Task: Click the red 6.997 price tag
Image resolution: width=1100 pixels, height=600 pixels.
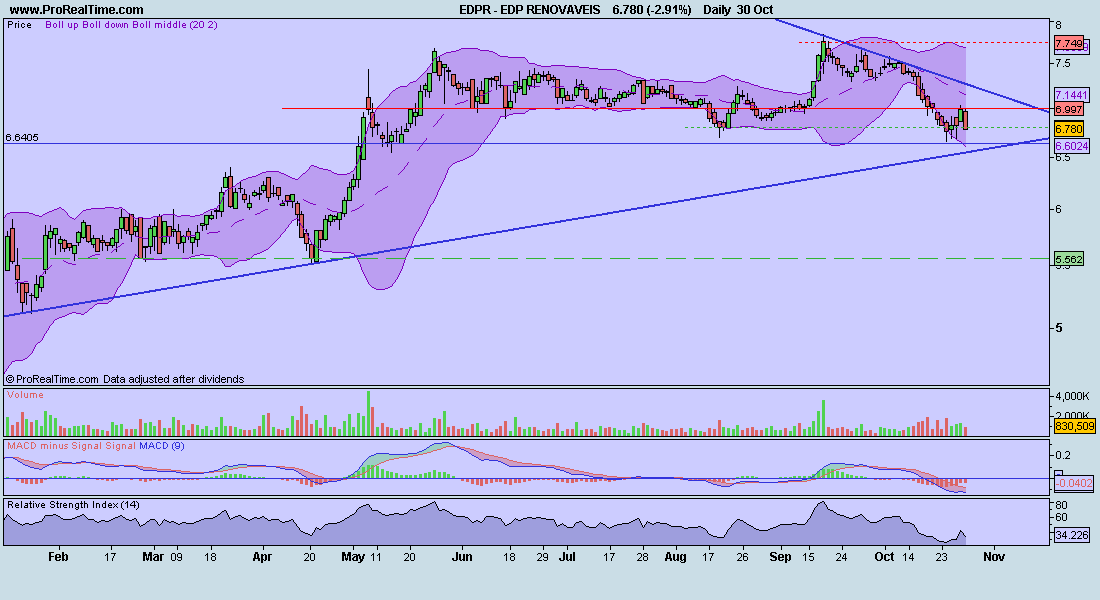Action: point(1069,109)
